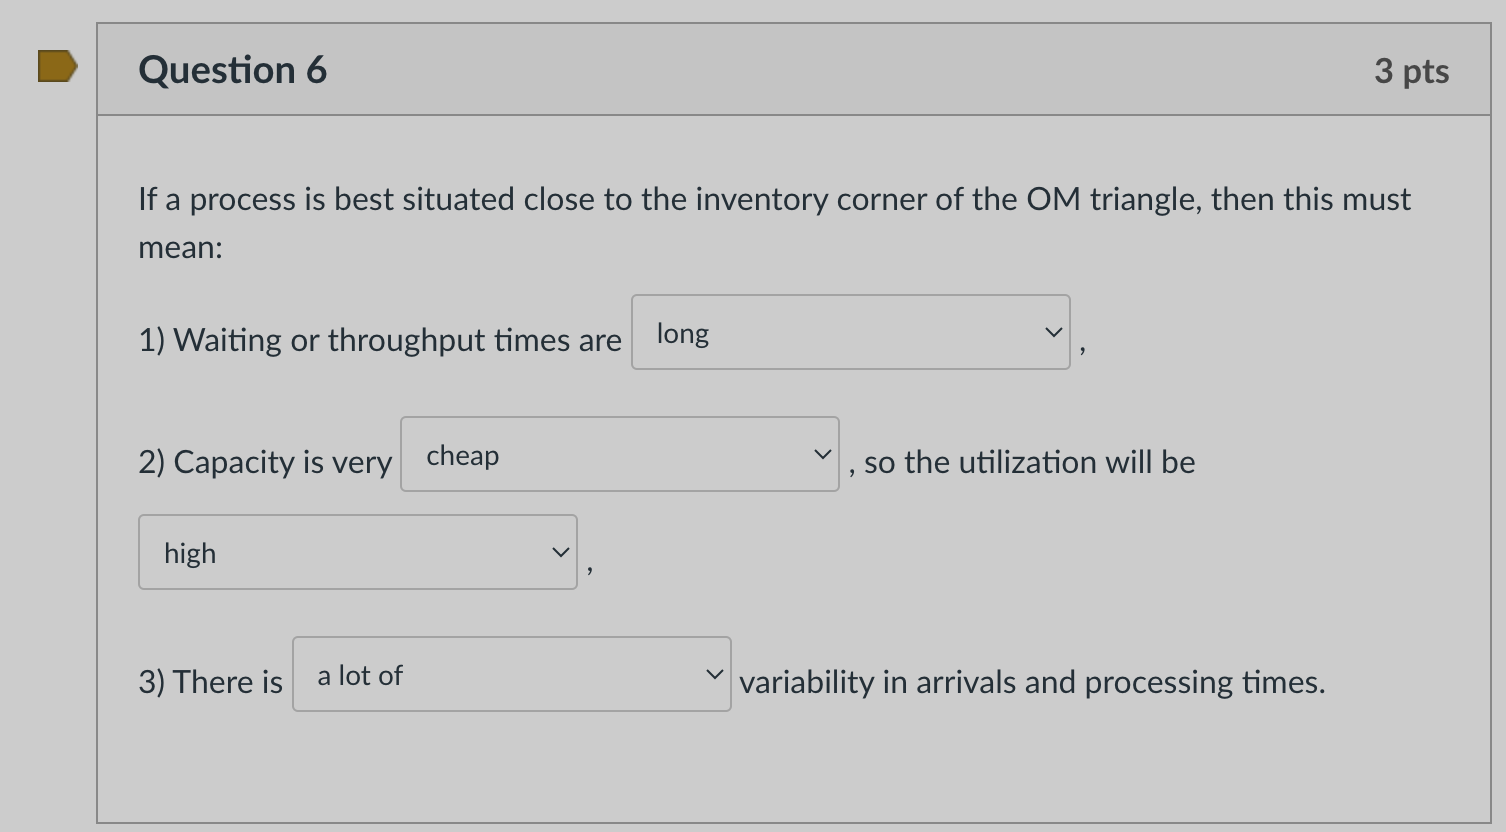Click the 'Waiting or throughput times' label
The height and width of the screenshot is (832, 1506).
[380, 340]
